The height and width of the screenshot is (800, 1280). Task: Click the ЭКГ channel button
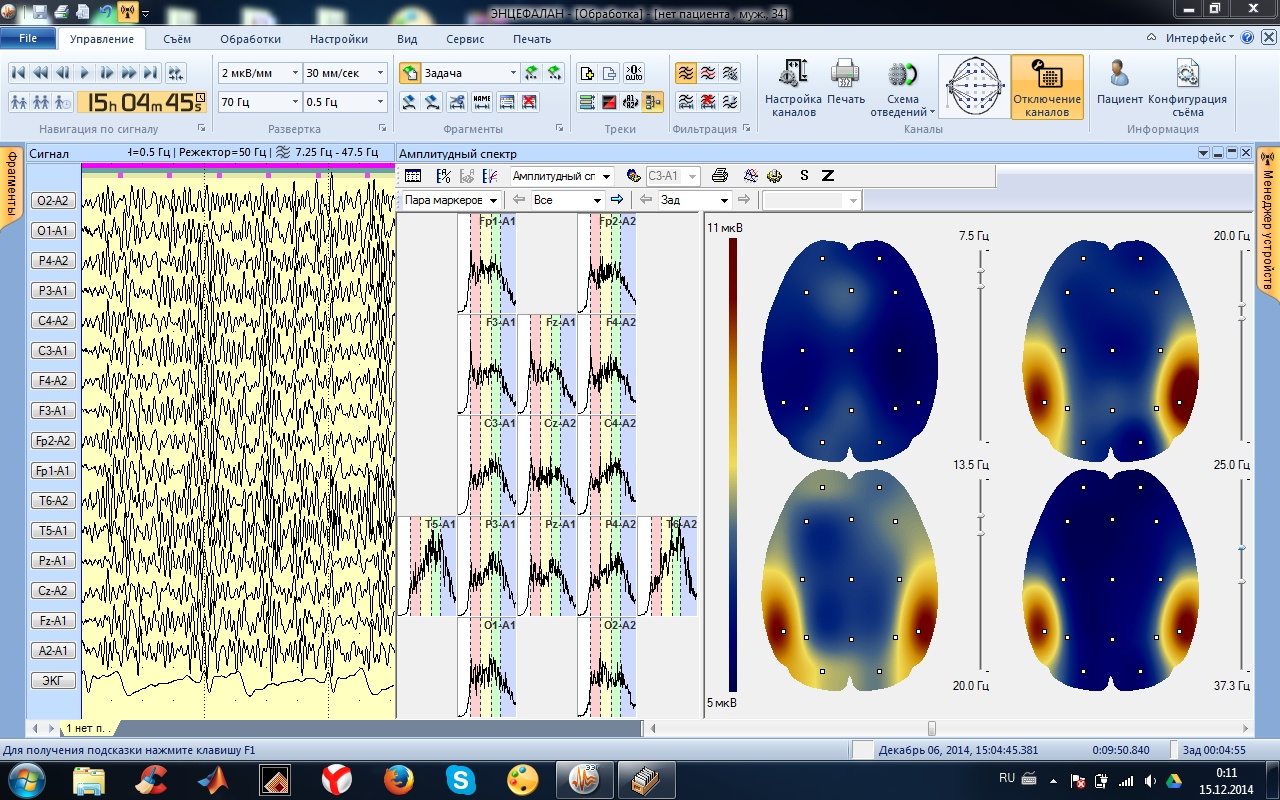pos(52,680)
